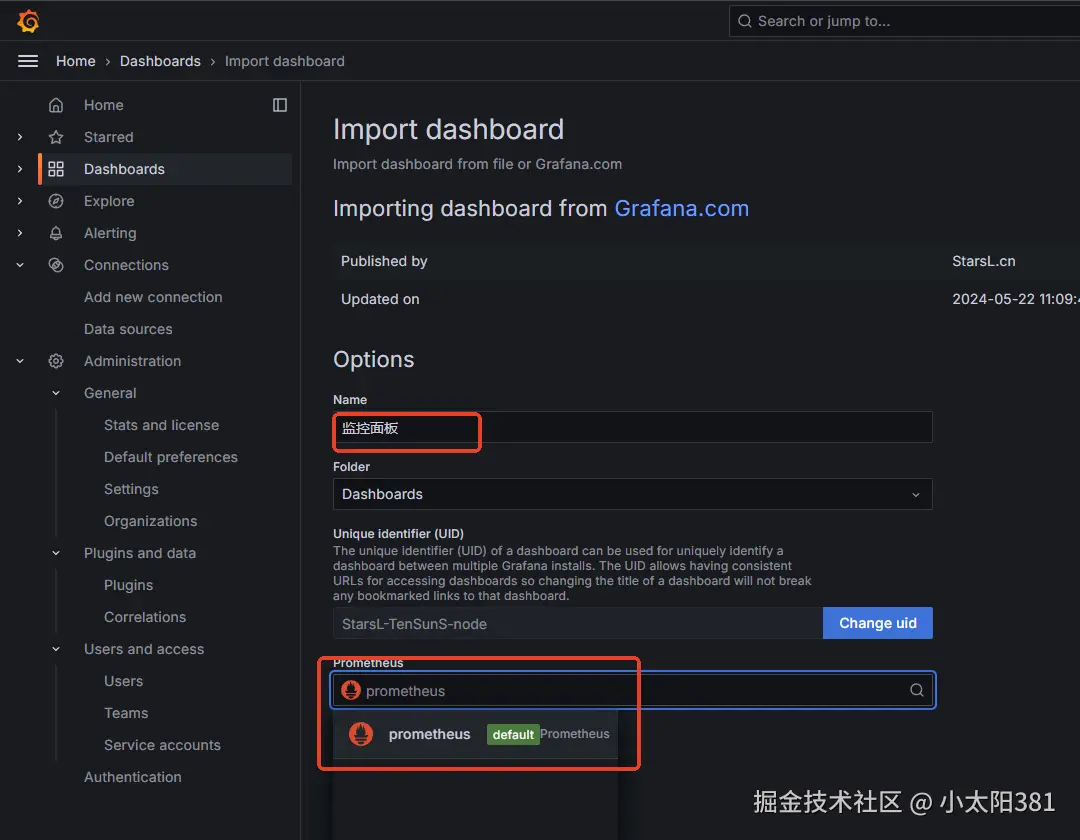This screenshot has height=840, width=1080.
Task: Open Plugins page in sidebar
Action: 128,585
